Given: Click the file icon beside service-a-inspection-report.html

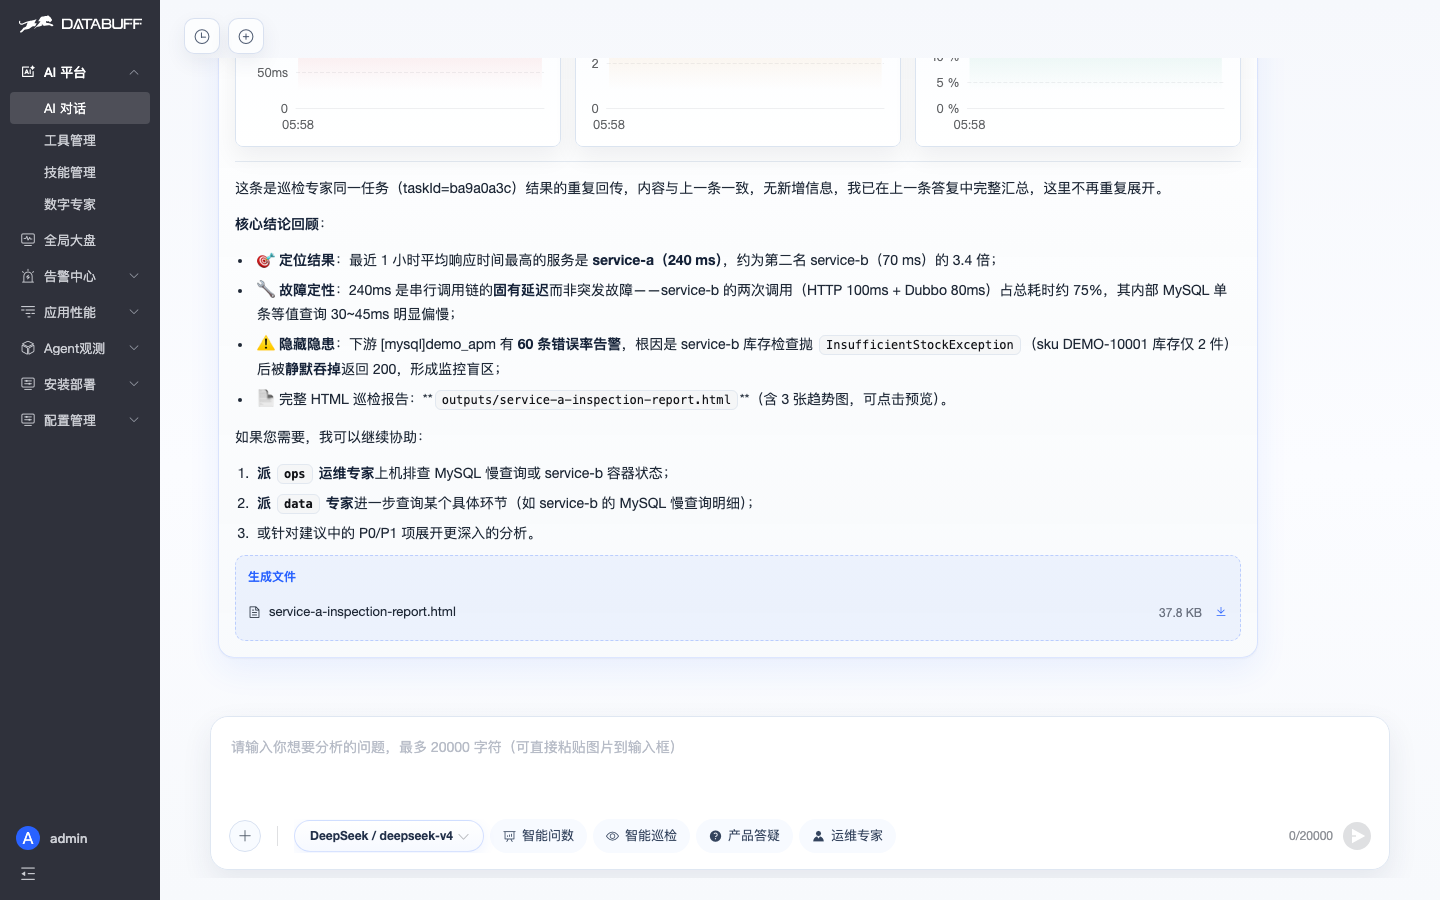Looking at the screenshot, I should pos(254,612).
